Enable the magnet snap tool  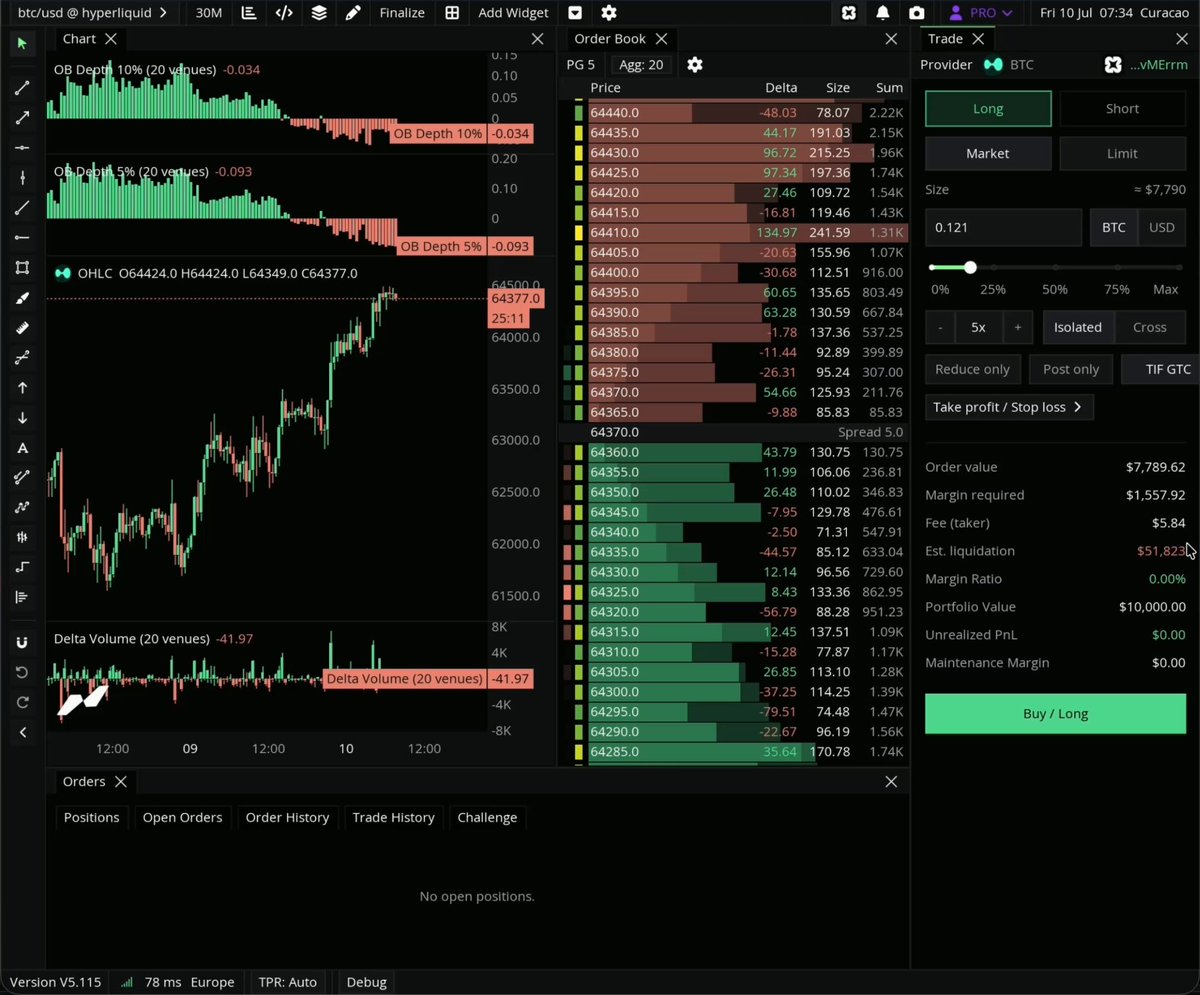click(22, 642)
